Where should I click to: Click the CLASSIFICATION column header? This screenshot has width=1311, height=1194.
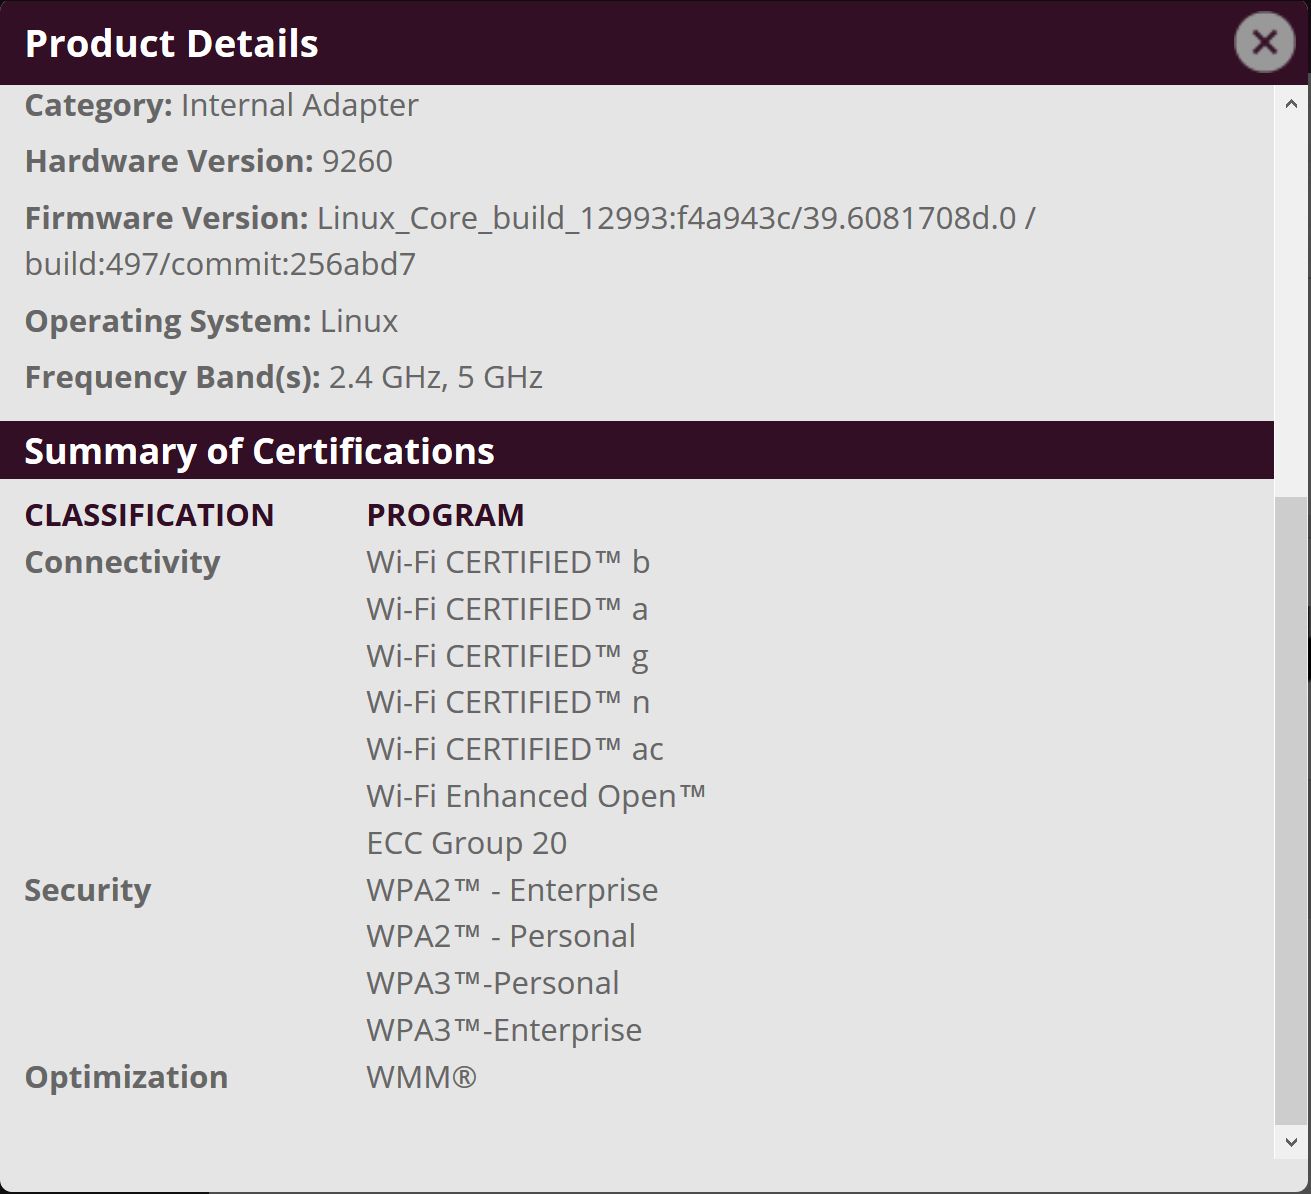(x=149, y=515)
